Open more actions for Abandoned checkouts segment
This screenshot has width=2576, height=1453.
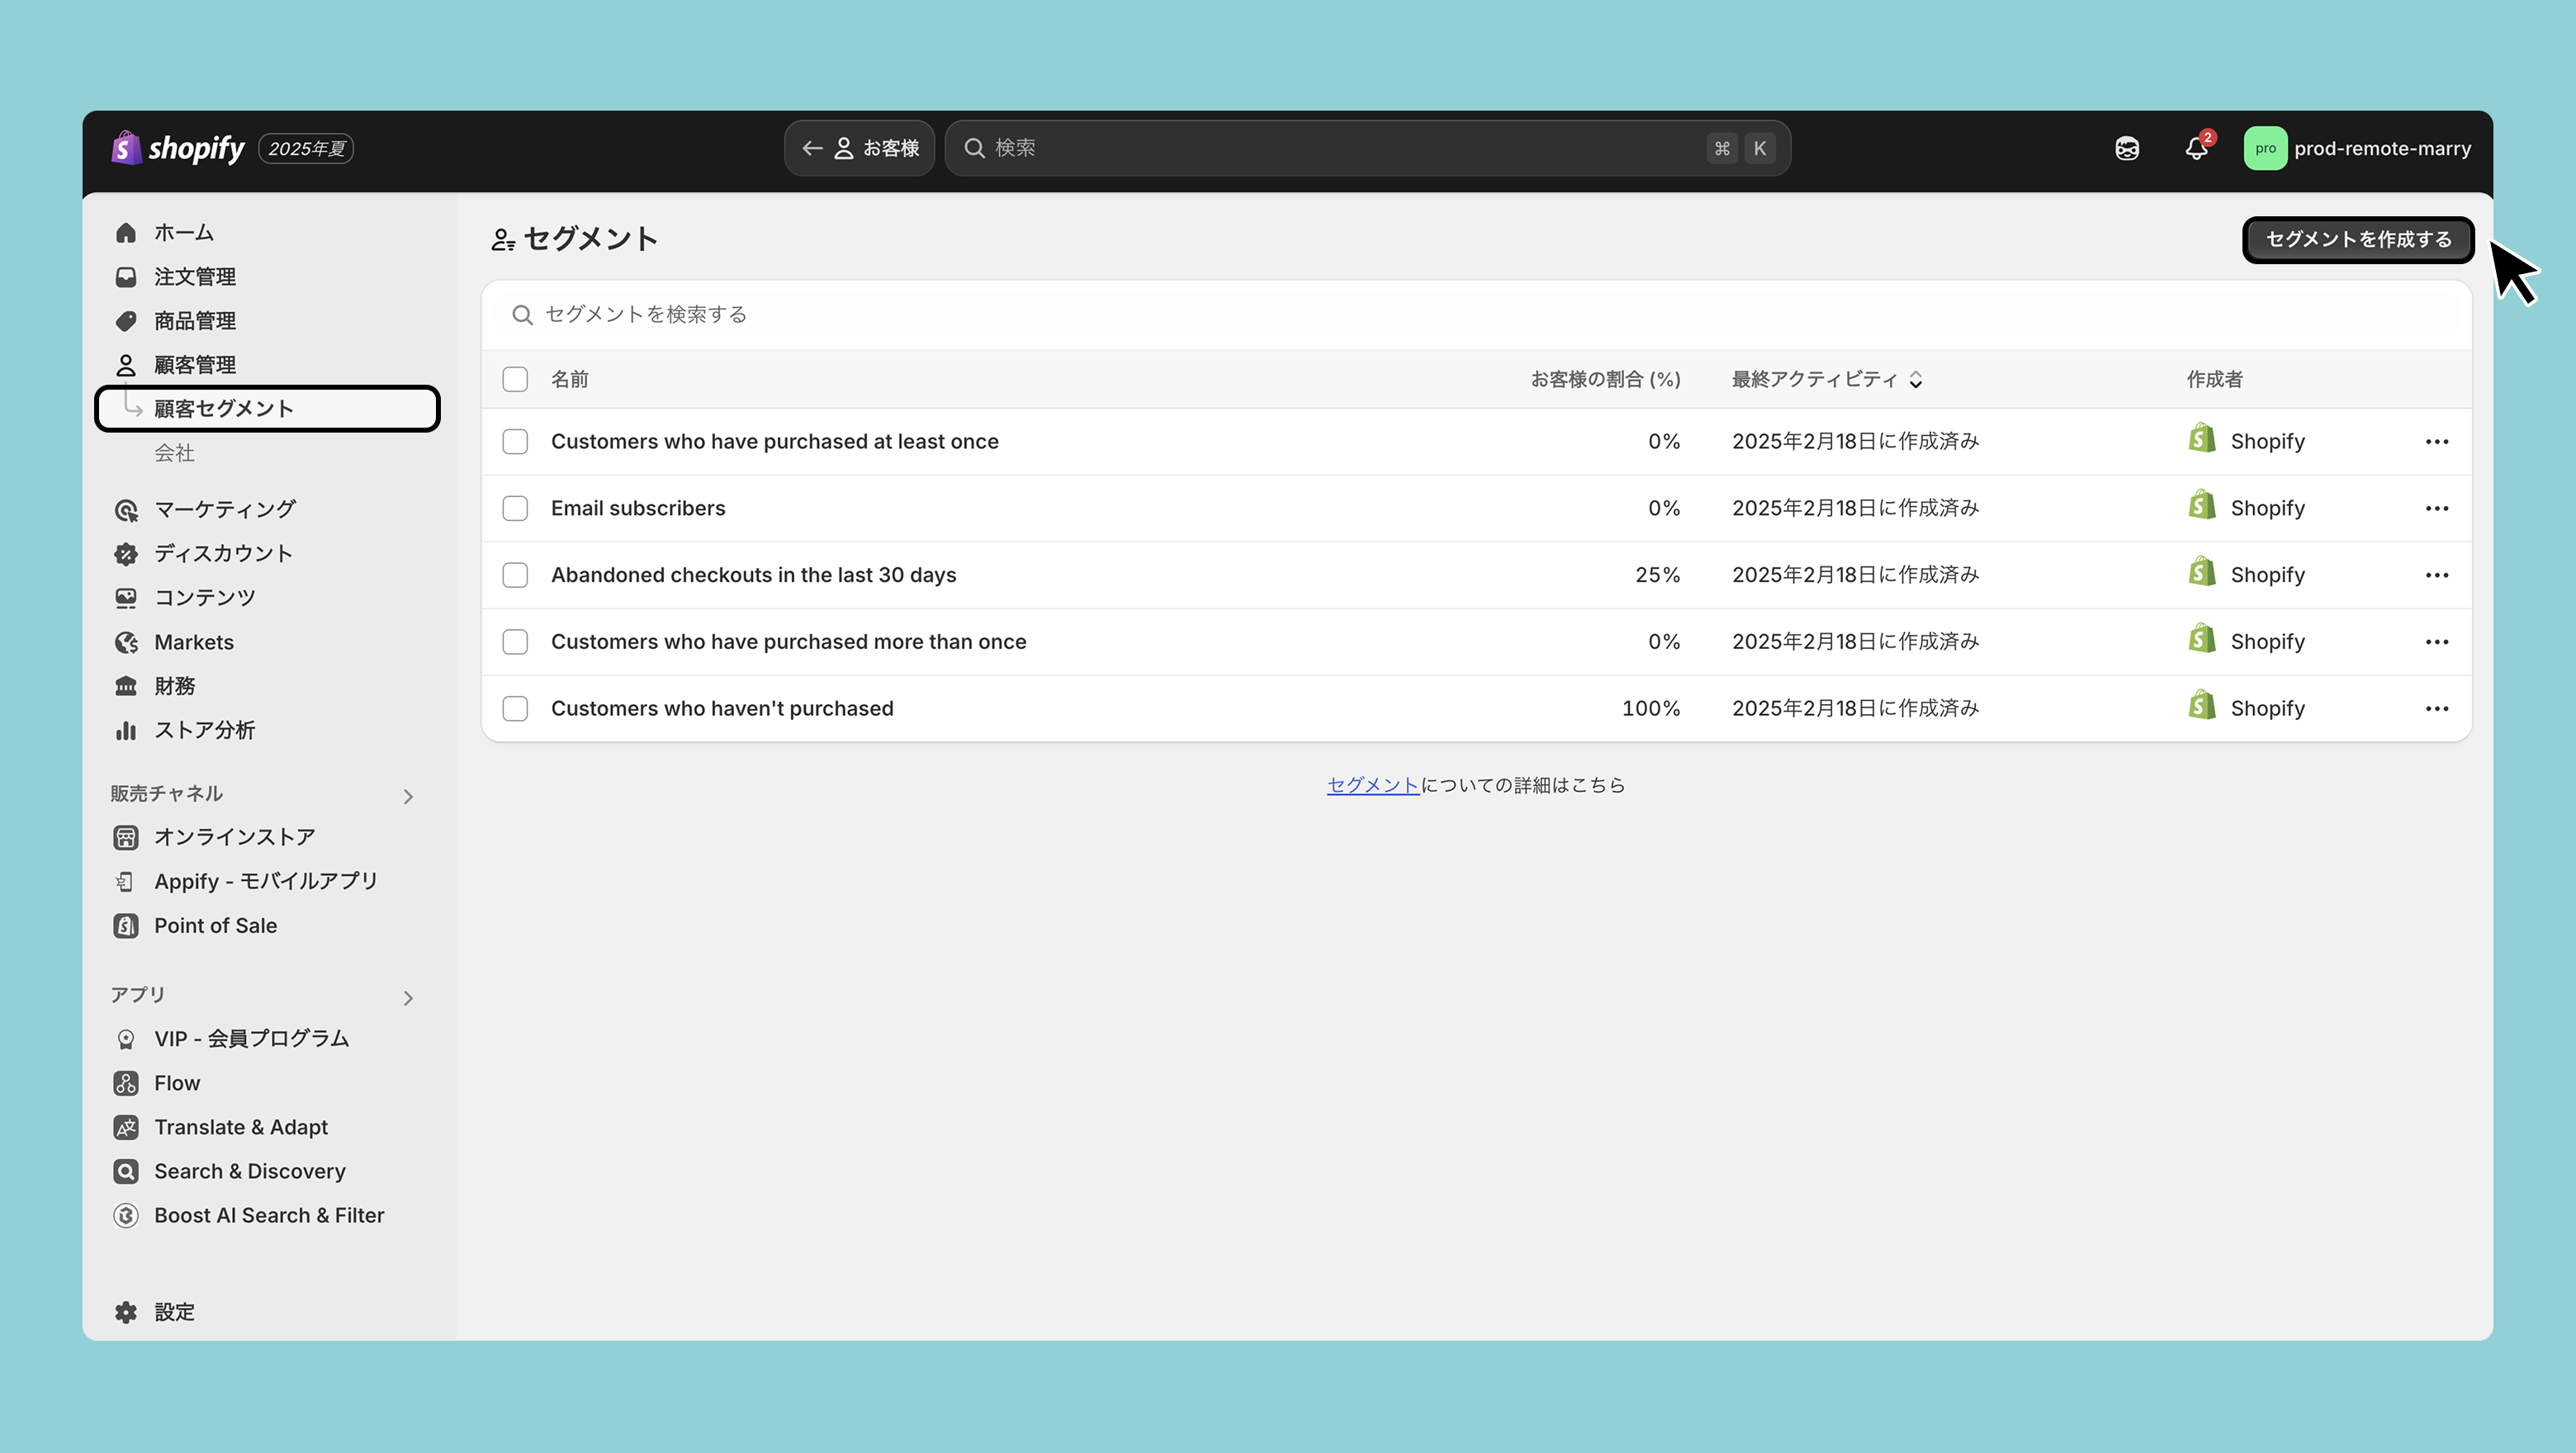coord(2436,575)
